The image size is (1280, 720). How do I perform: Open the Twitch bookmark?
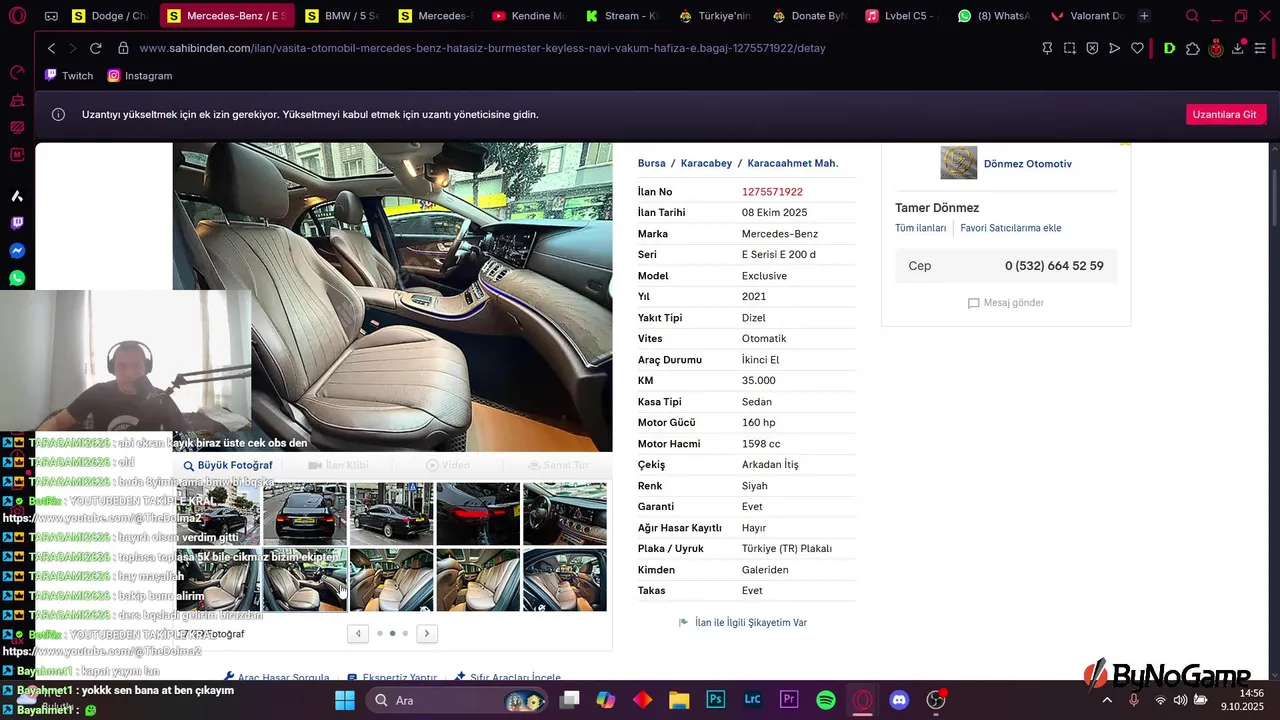(x=70, y=76)
